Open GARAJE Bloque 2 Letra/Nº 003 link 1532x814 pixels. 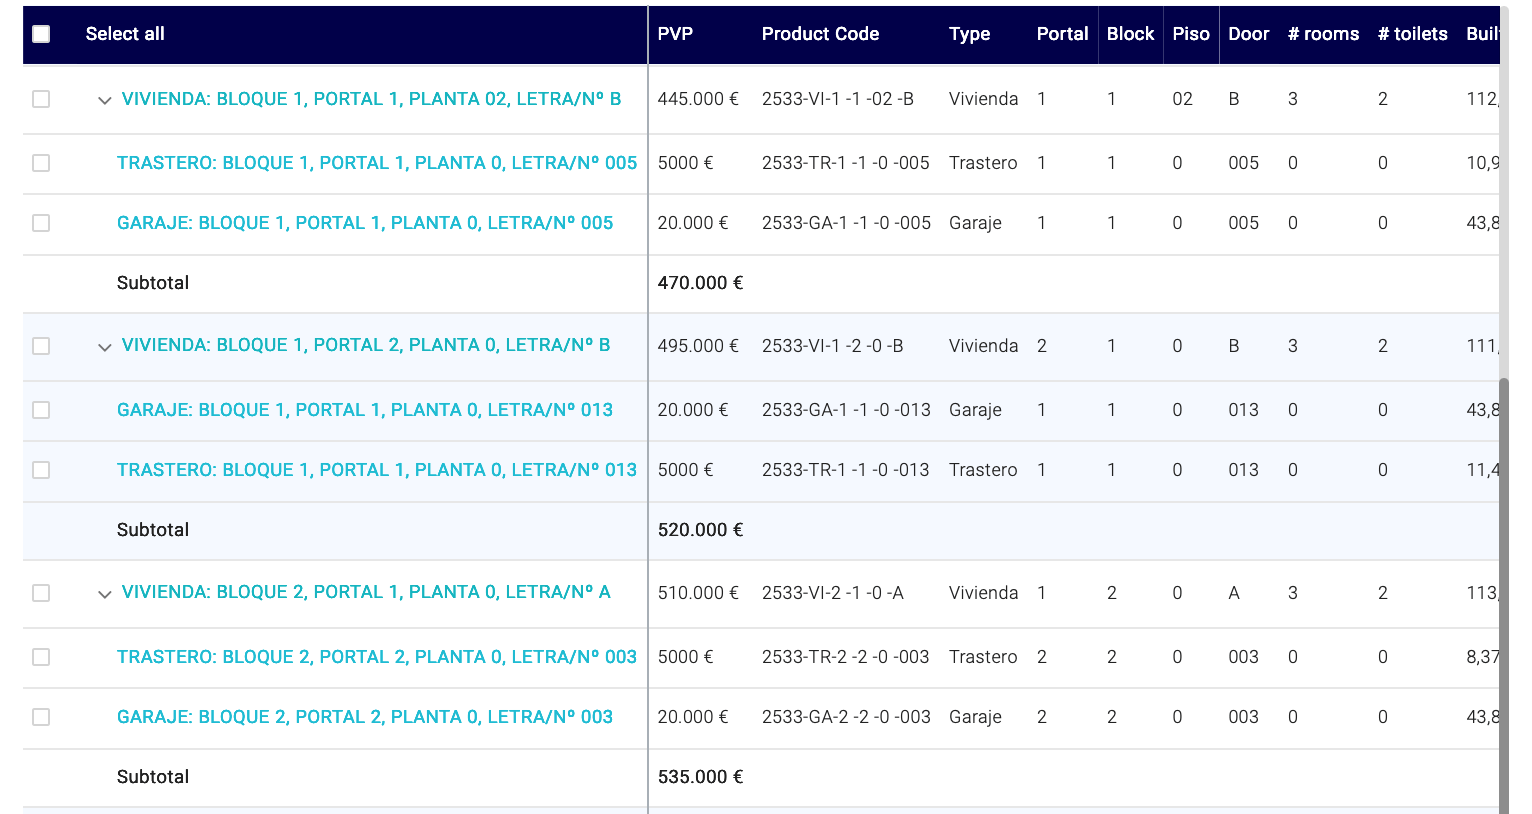coord(365,717)
